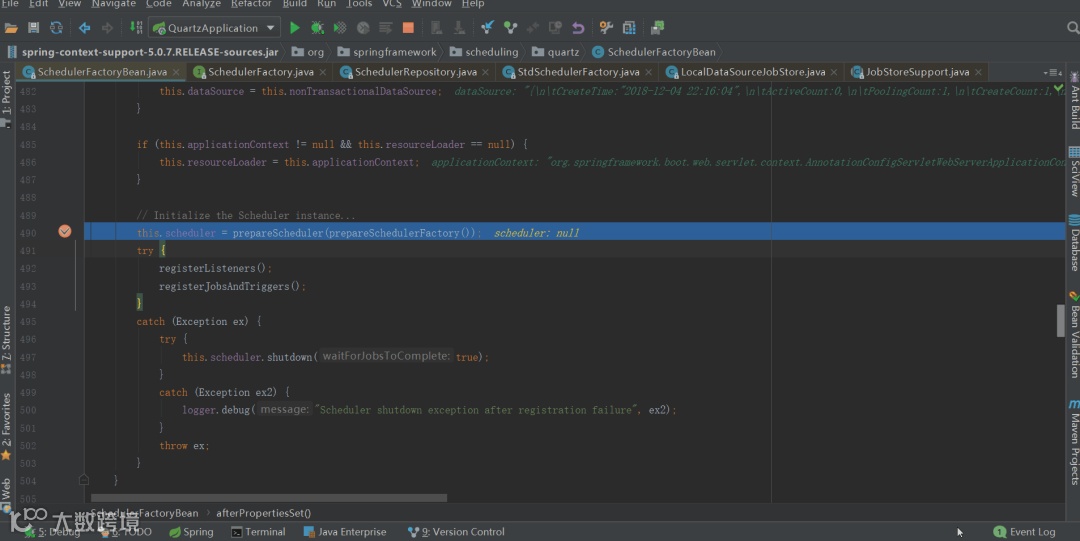
Task: Open the QuartzApplication run configuration dropdown
Action: 213,28
